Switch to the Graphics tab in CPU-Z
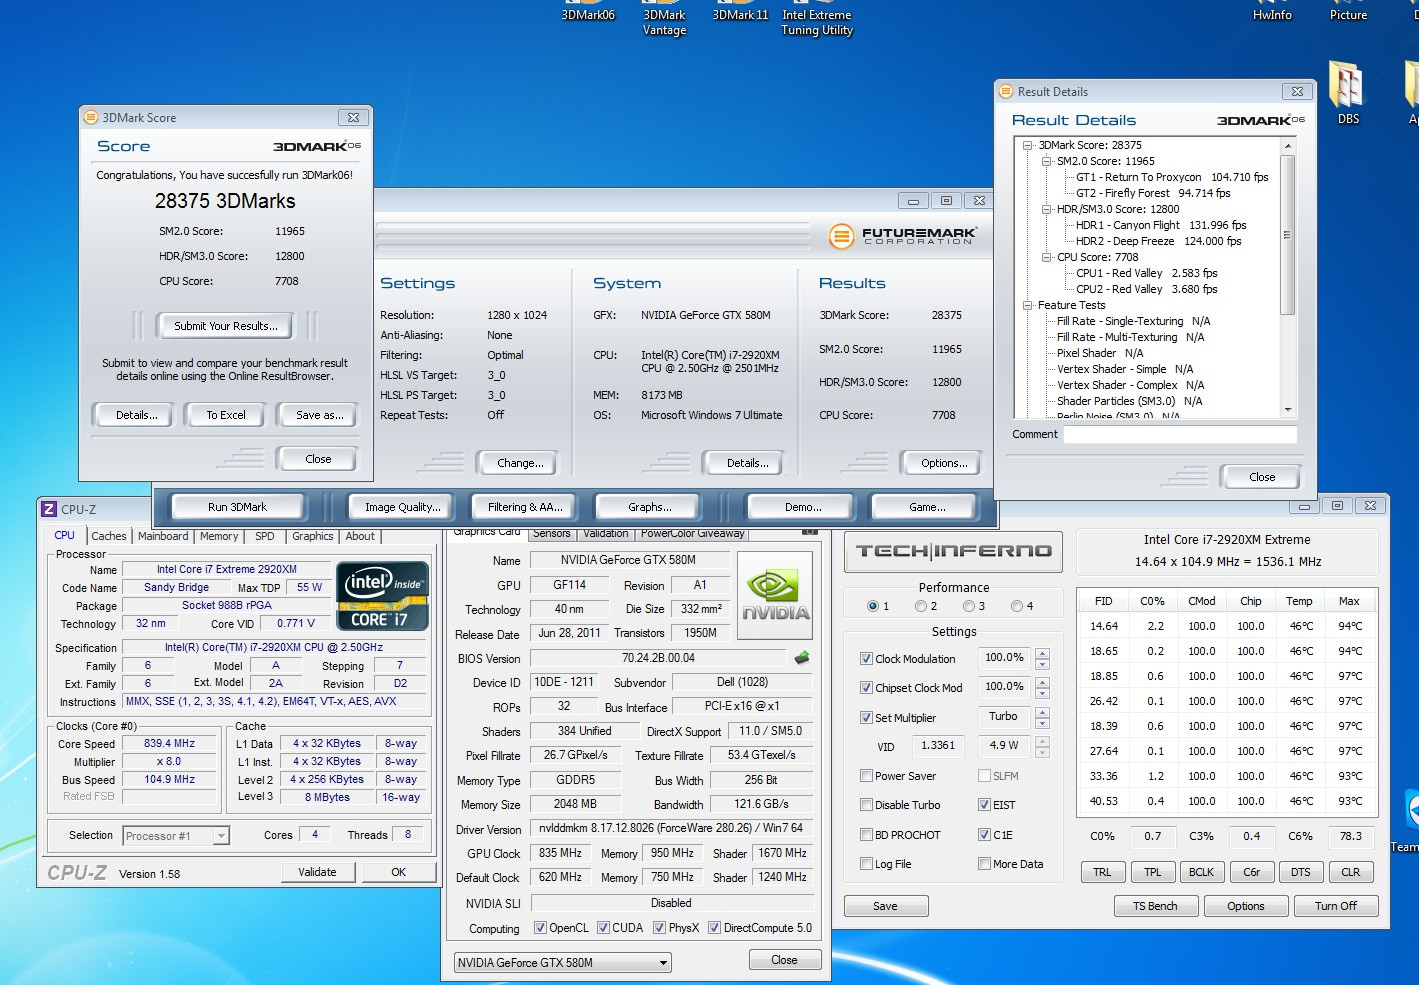This screenshot has width=1419, height=985. click(x=313, y=536)
